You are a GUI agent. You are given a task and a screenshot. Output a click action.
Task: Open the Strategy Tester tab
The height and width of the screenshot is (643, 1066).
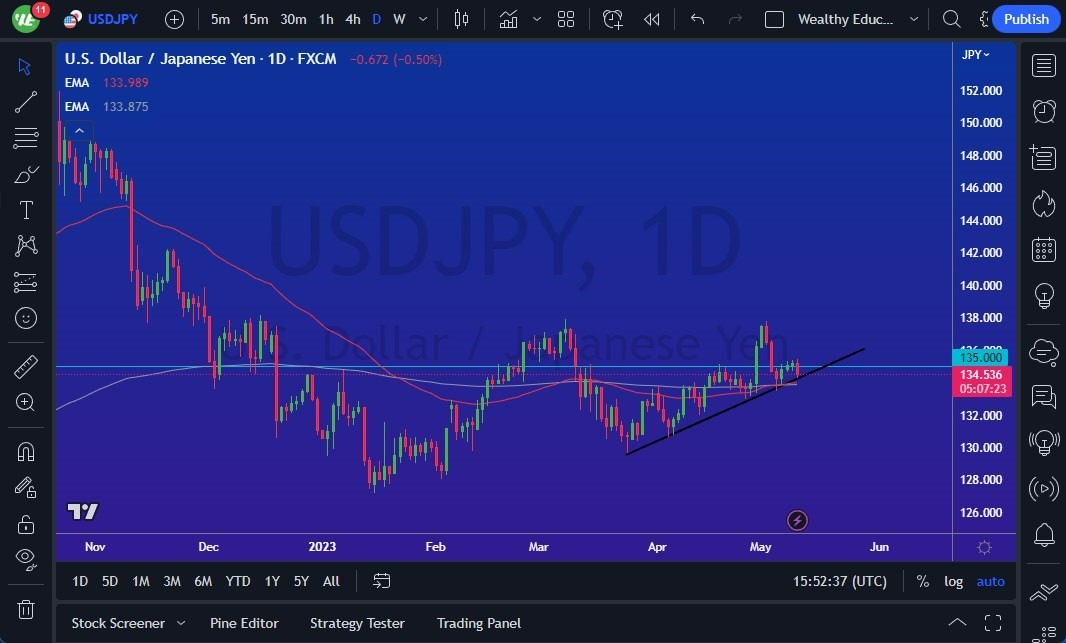pyautogui.click(x=357, y=622)
